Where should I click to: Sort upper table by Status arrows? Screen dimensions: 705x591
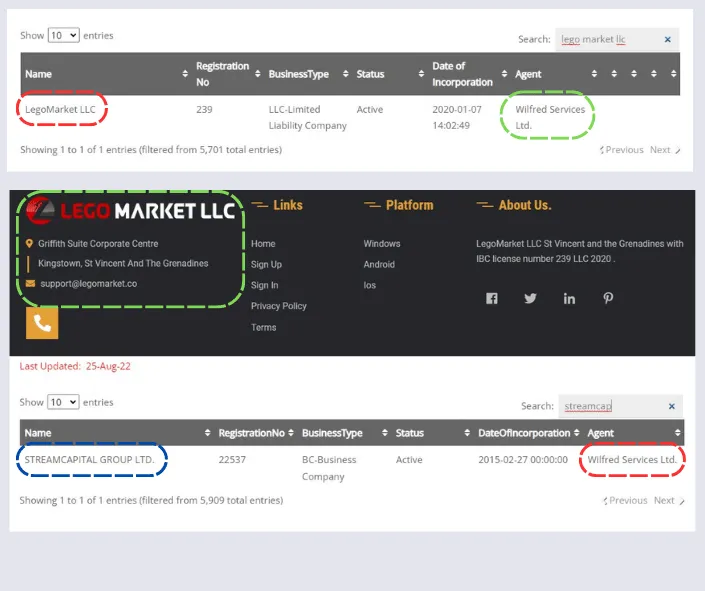tap(421, 74)
